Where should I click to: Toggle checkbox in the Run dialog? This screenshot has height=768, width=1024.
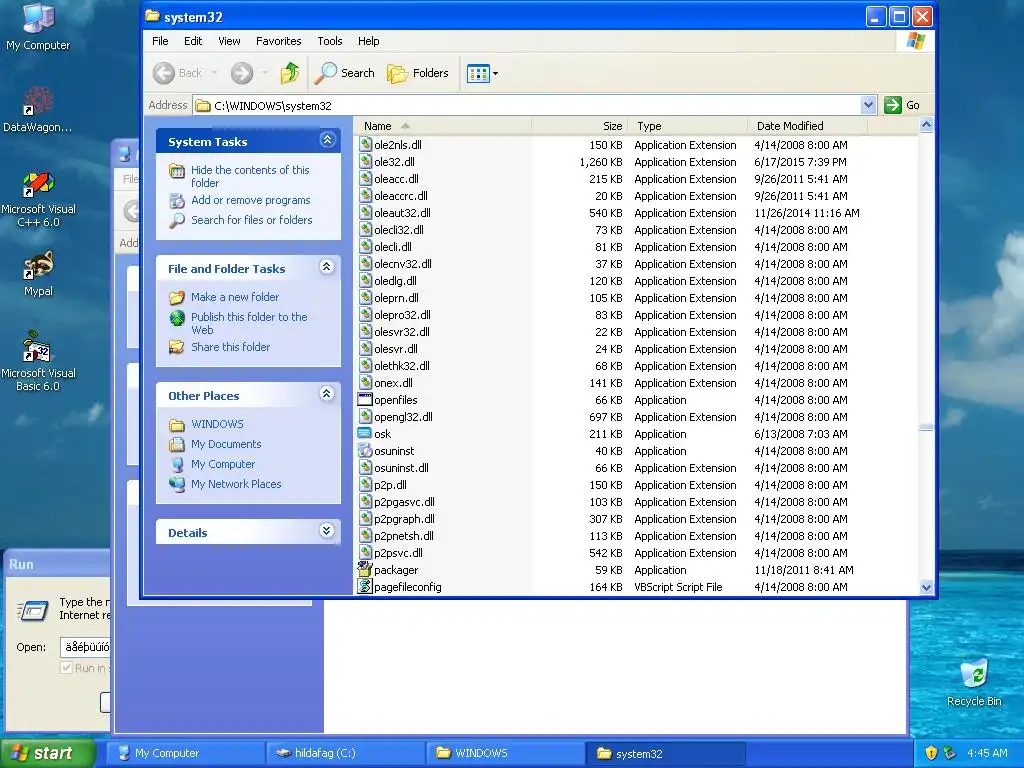66,667
